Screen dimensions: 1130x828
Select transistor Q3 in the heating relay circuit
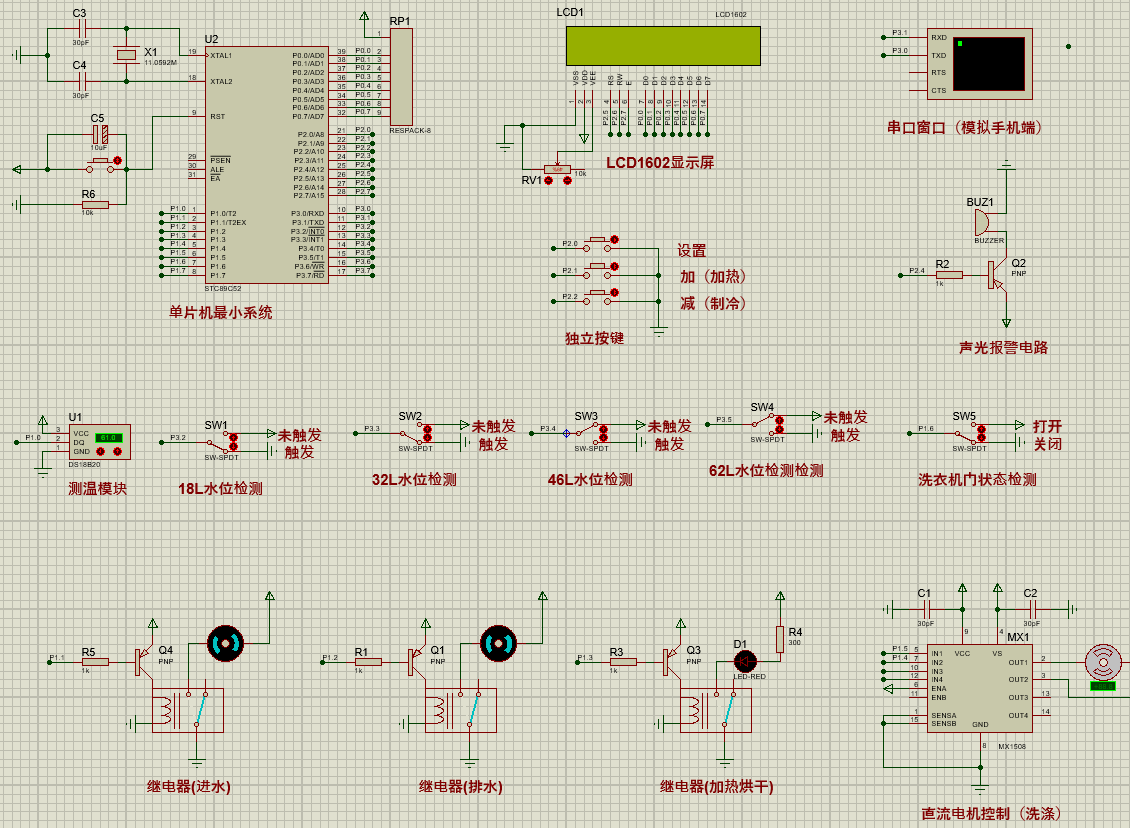click(x=671, y=663)
